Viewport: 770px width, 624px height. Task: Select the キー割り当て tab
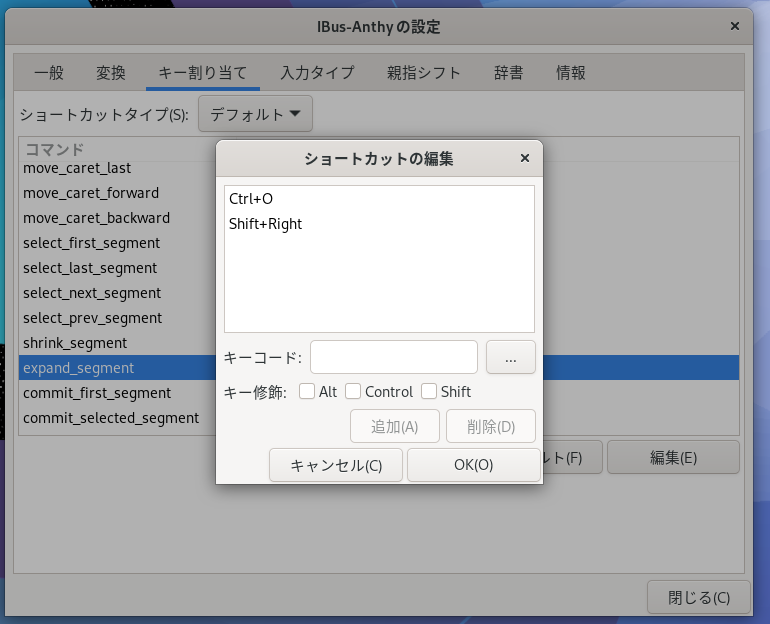[203, 73]
